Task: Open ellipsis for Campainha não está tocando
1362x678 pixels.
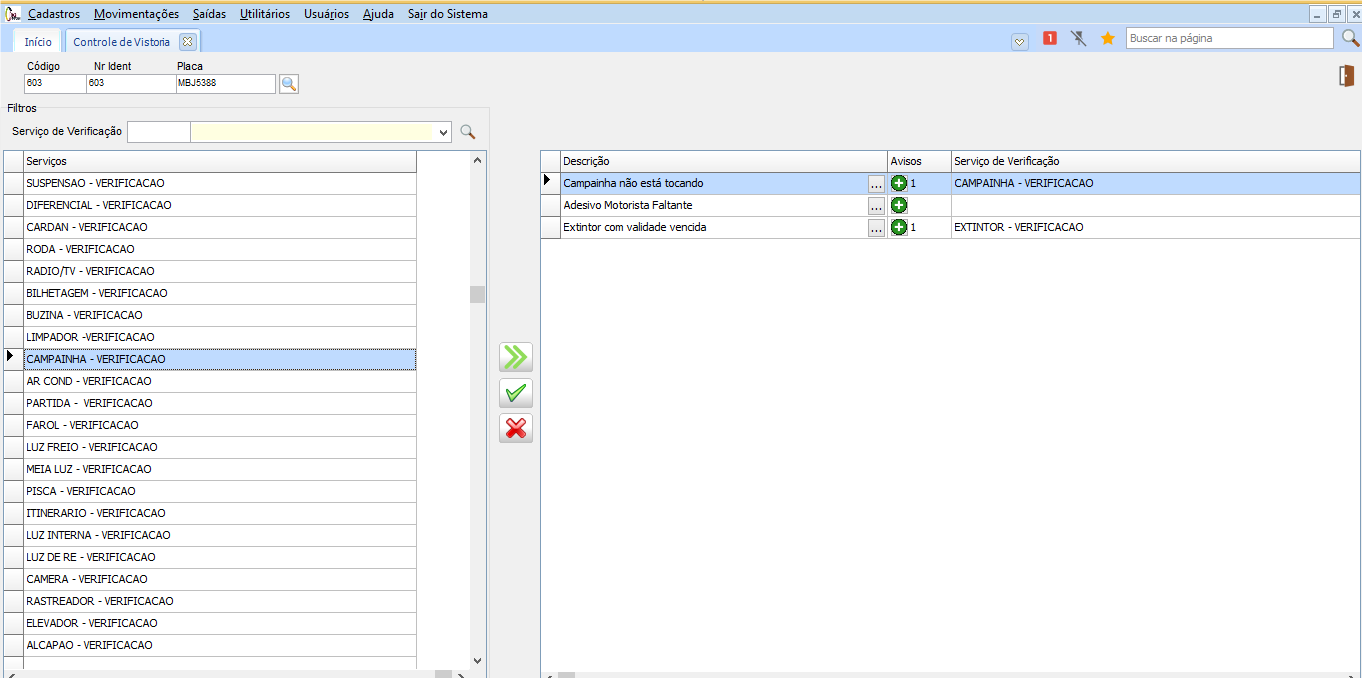Action: [x=877, y=184]
